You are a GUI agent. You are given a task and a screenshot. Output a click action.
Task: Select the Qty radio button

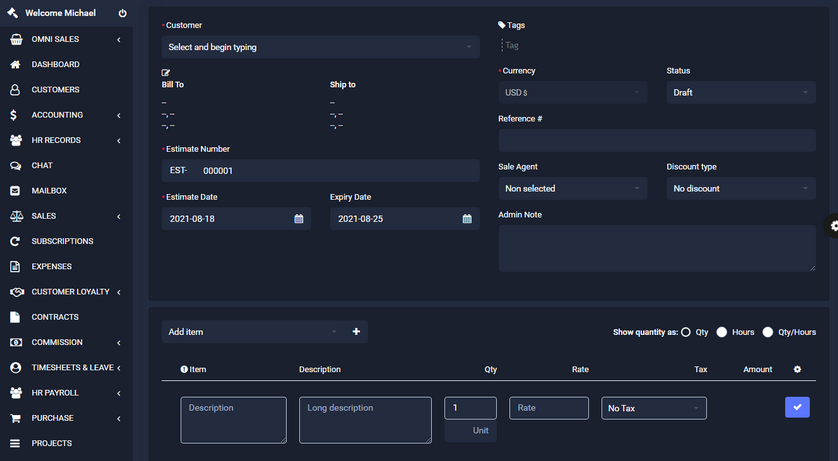click(x=686, y=332)
